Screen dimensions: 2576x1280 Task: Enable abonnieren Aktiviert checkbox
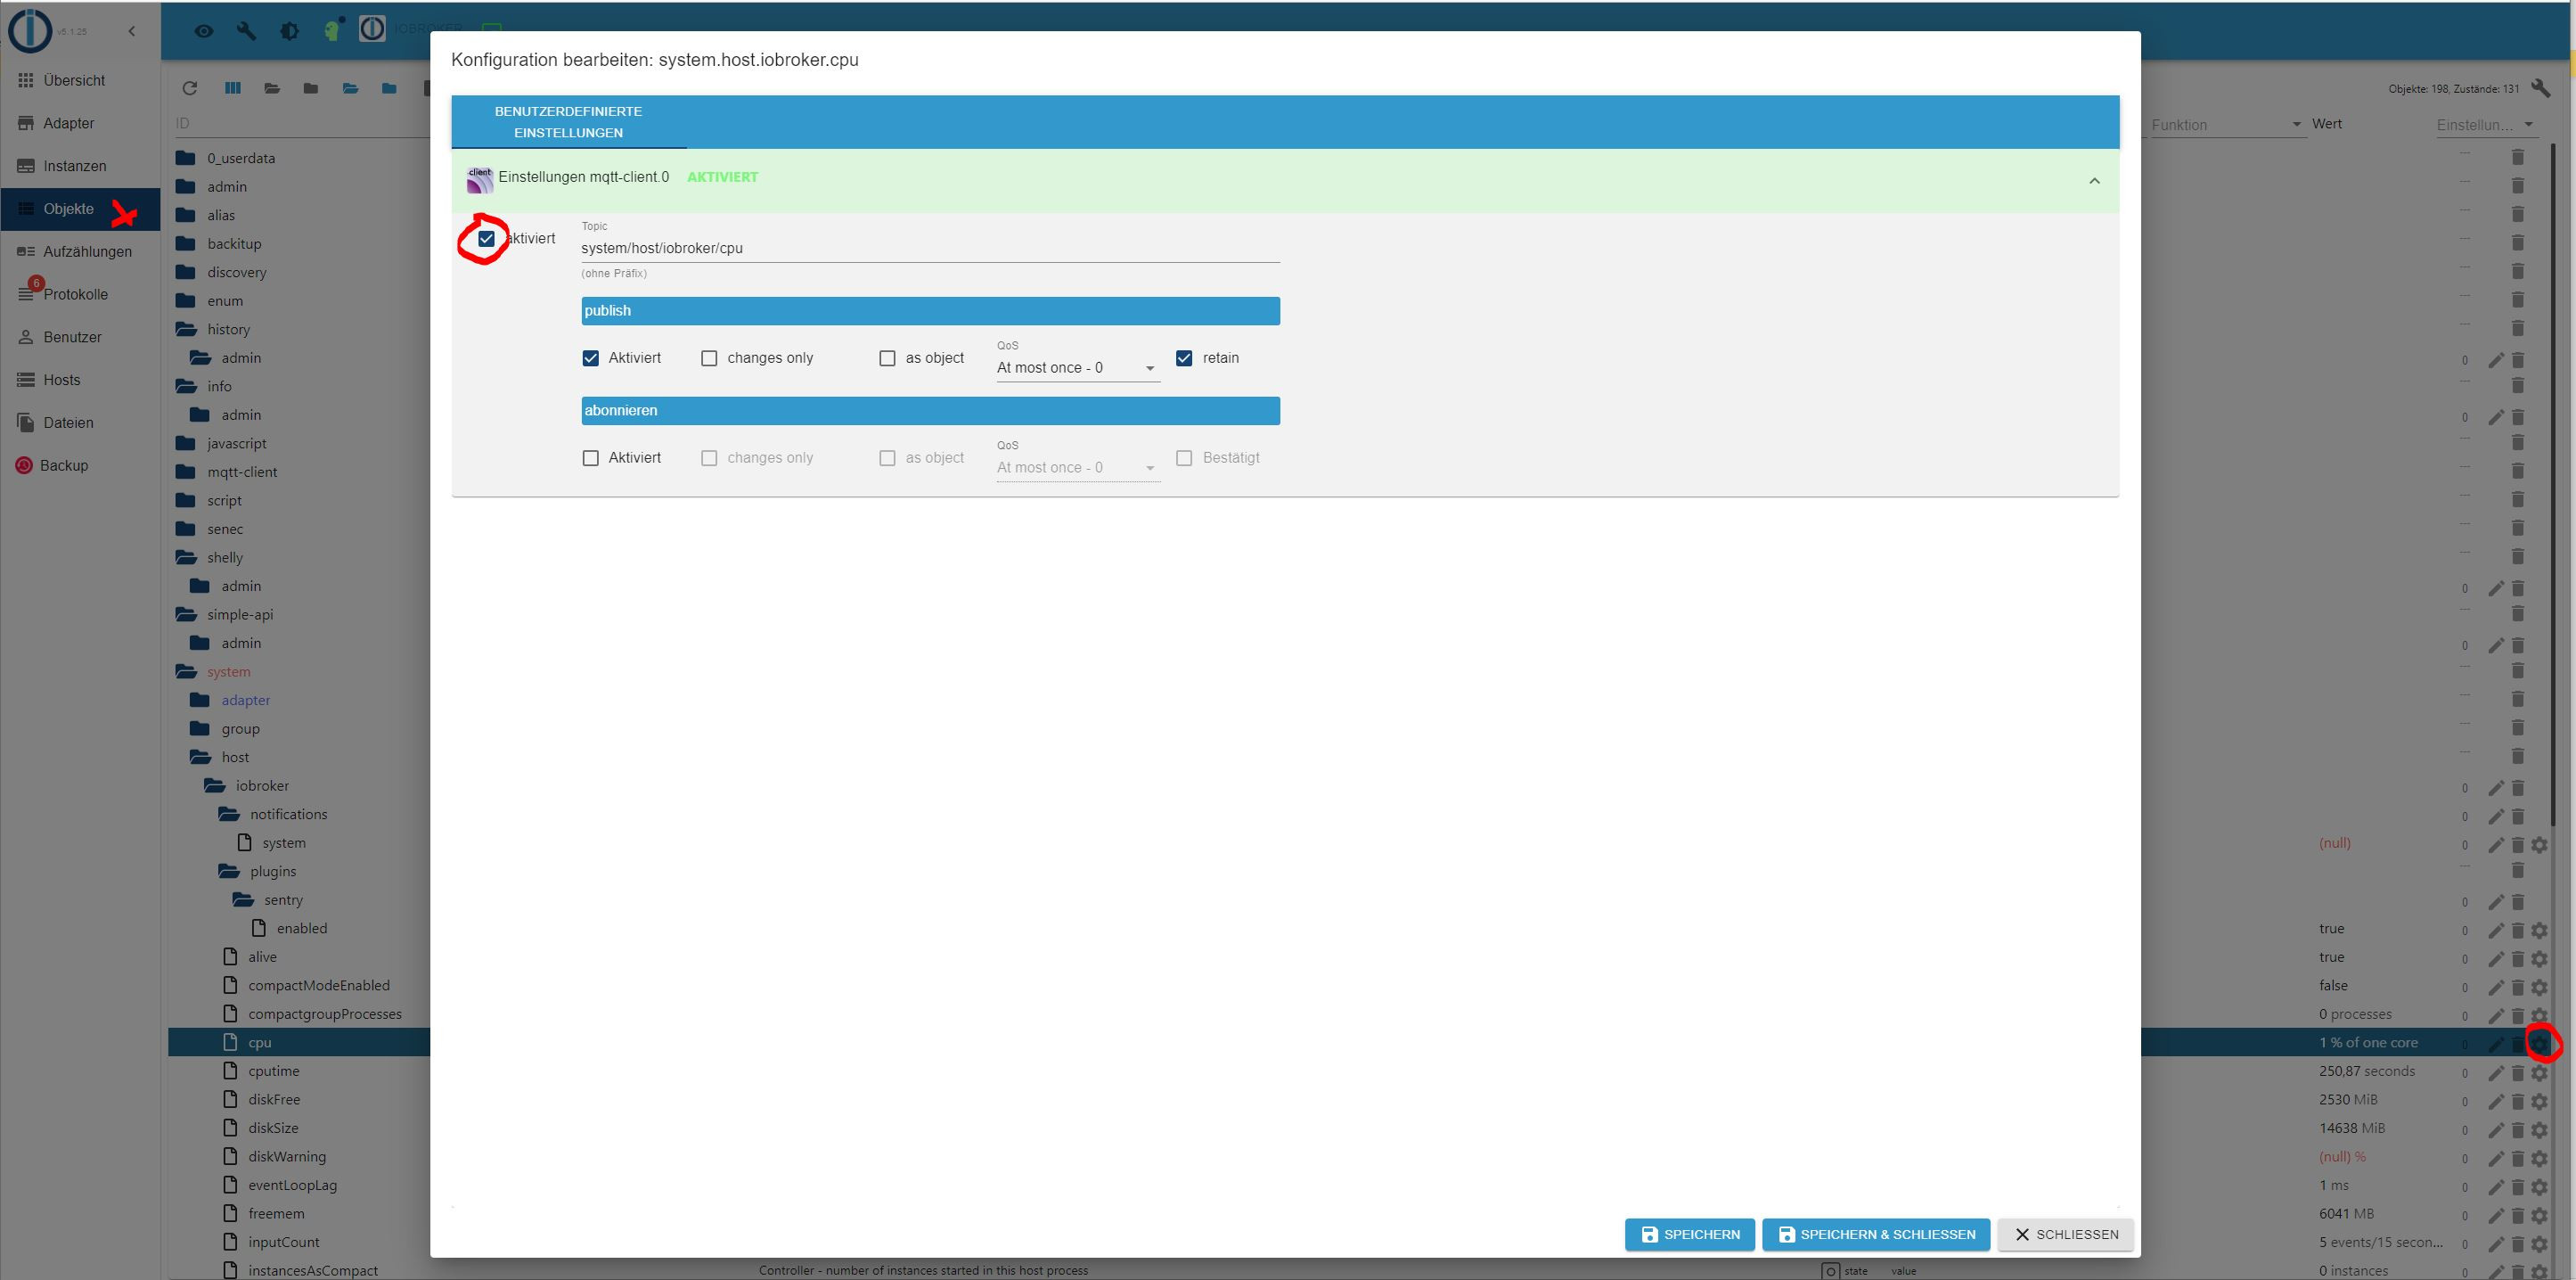[591, 458]
